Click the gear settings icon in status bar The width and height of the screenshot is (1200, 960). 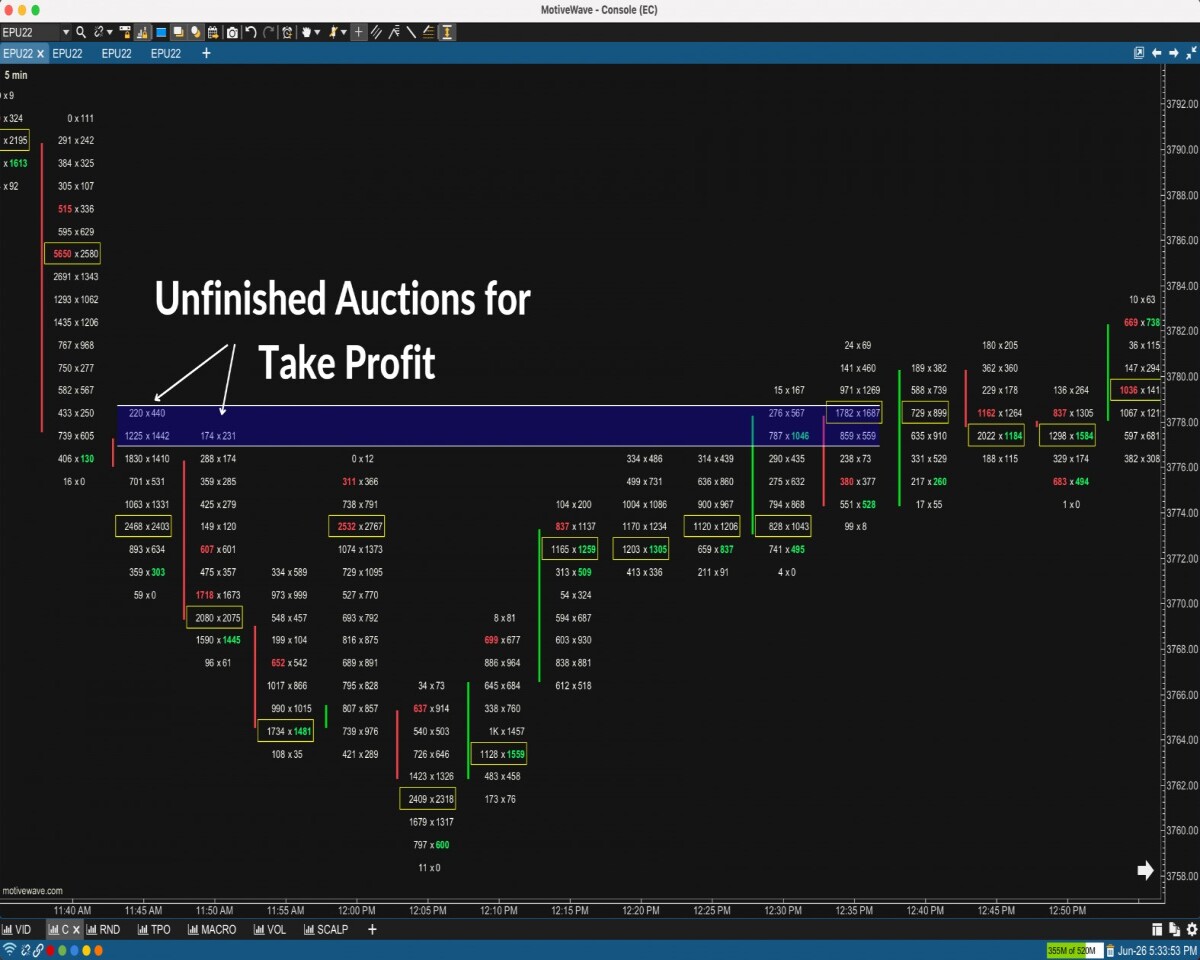(x=1192, y=930)
